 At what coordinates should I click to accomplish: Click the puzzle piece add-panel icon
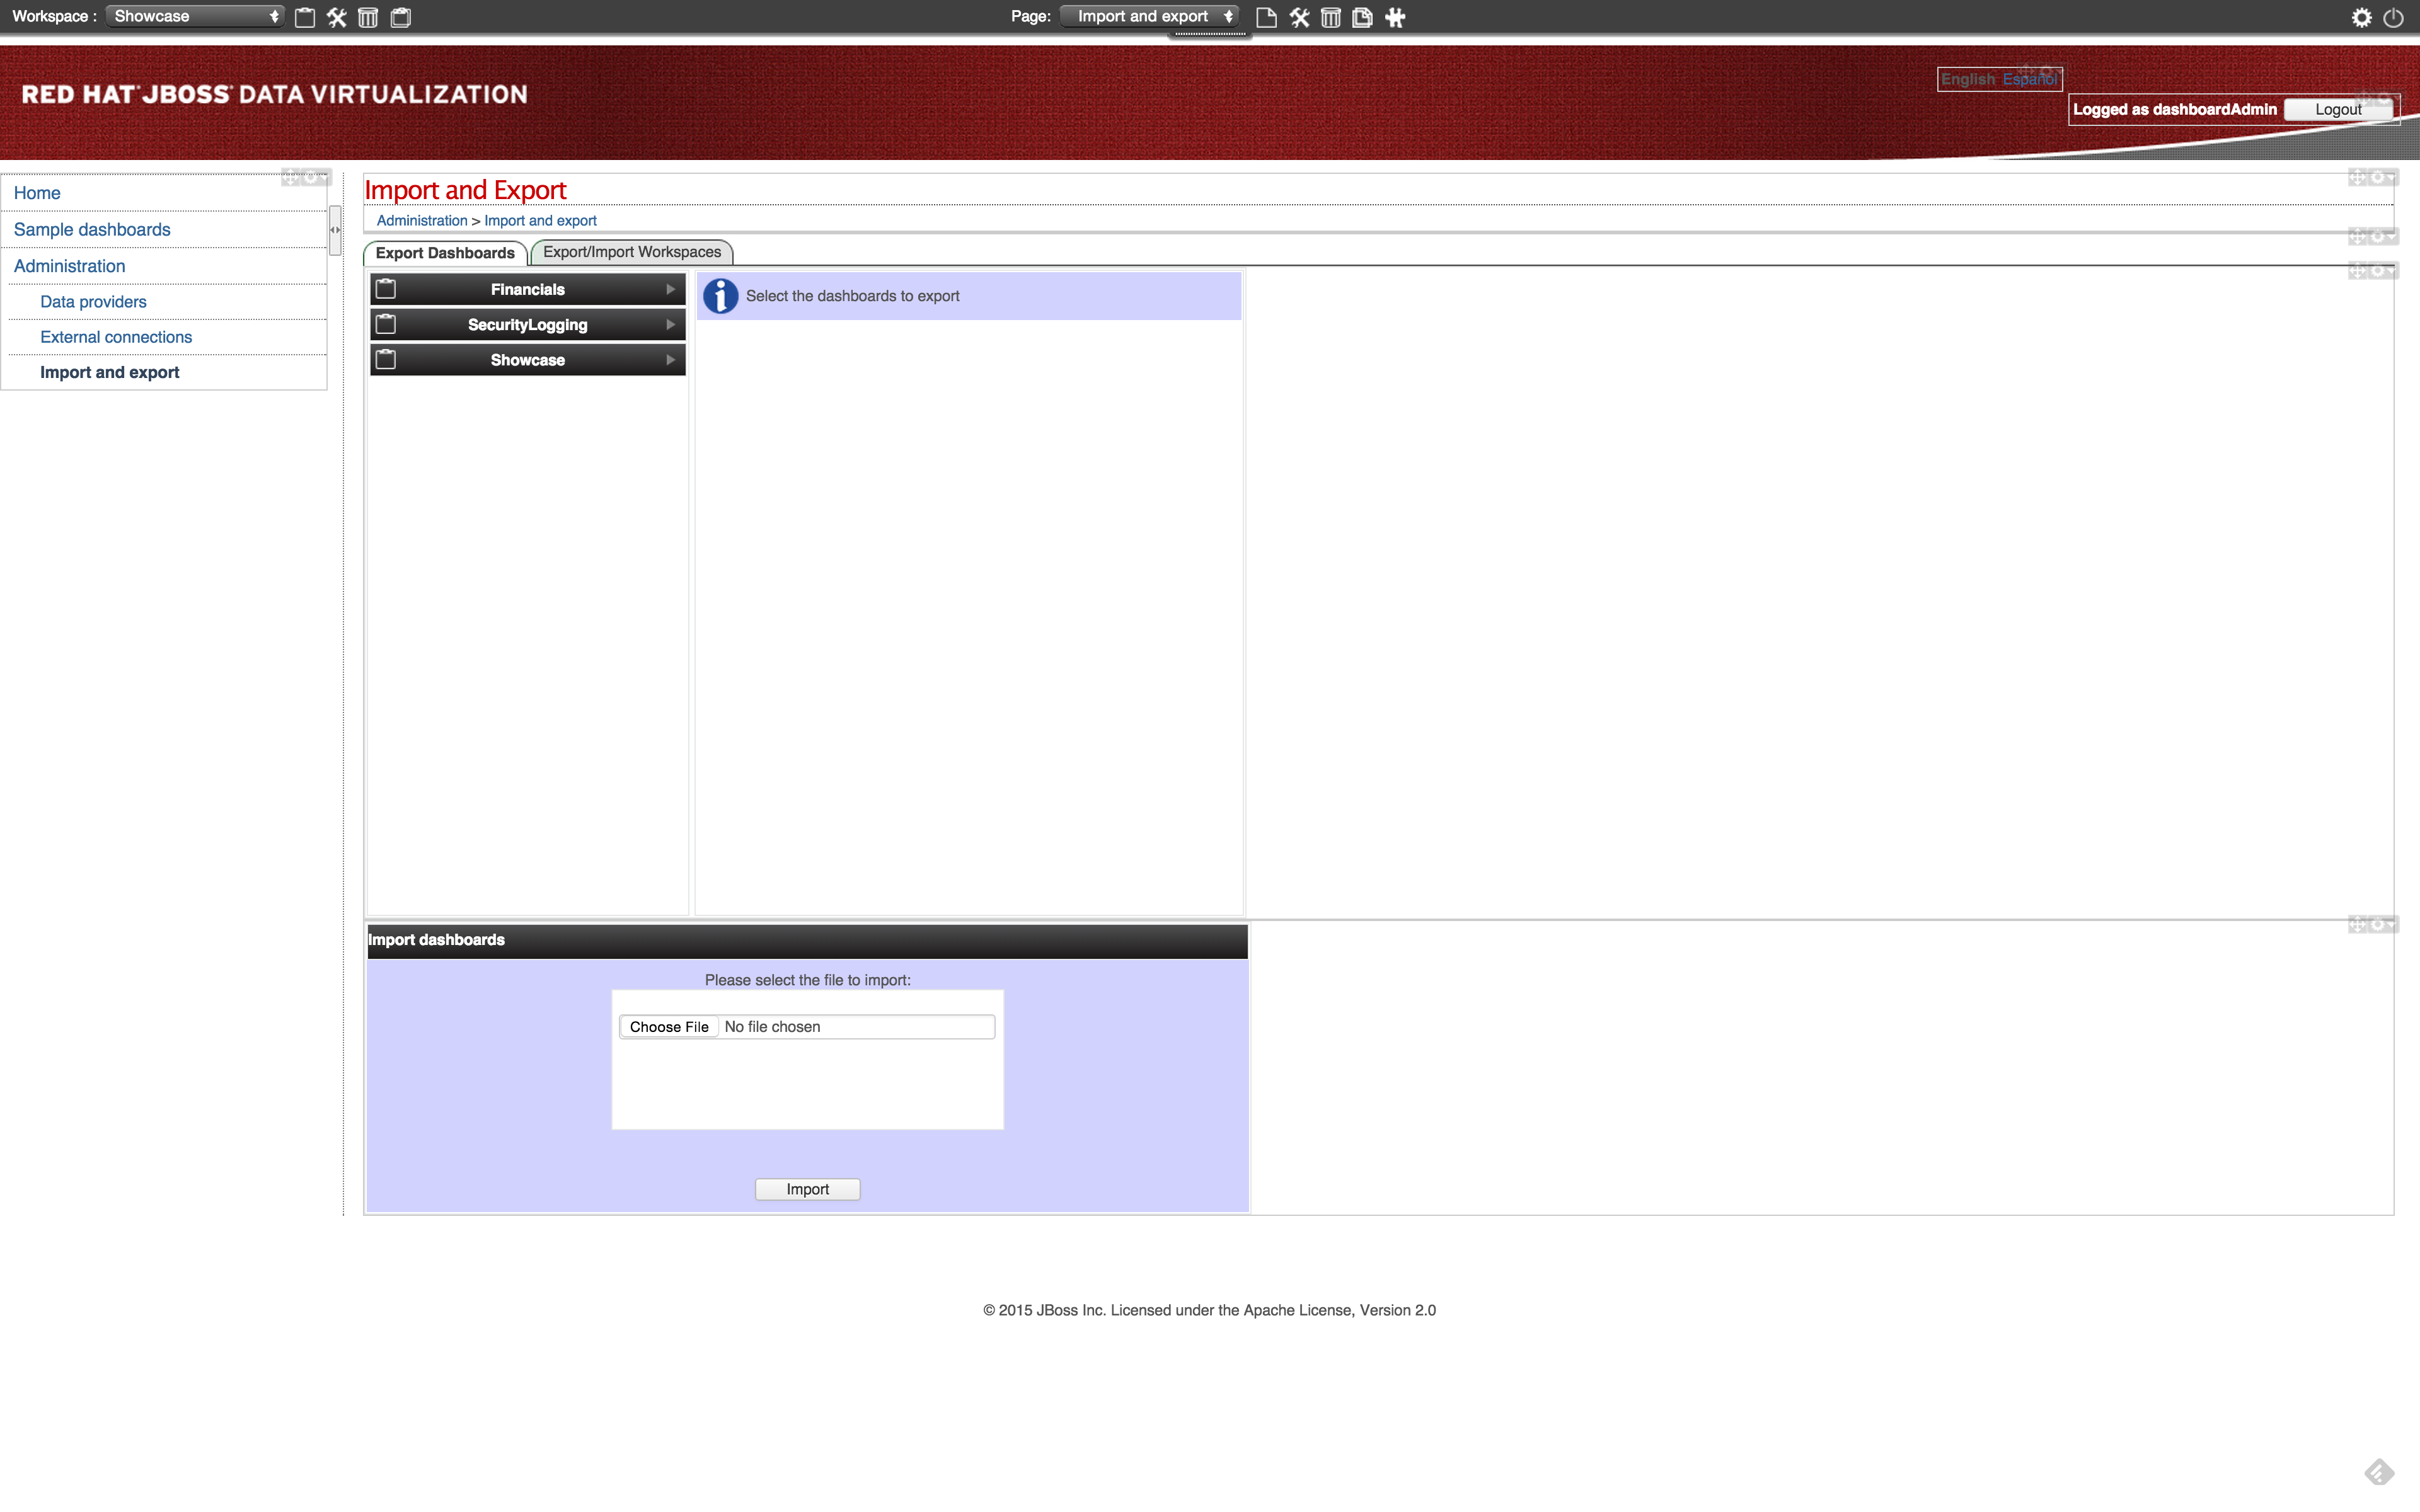coord(1395,17)
